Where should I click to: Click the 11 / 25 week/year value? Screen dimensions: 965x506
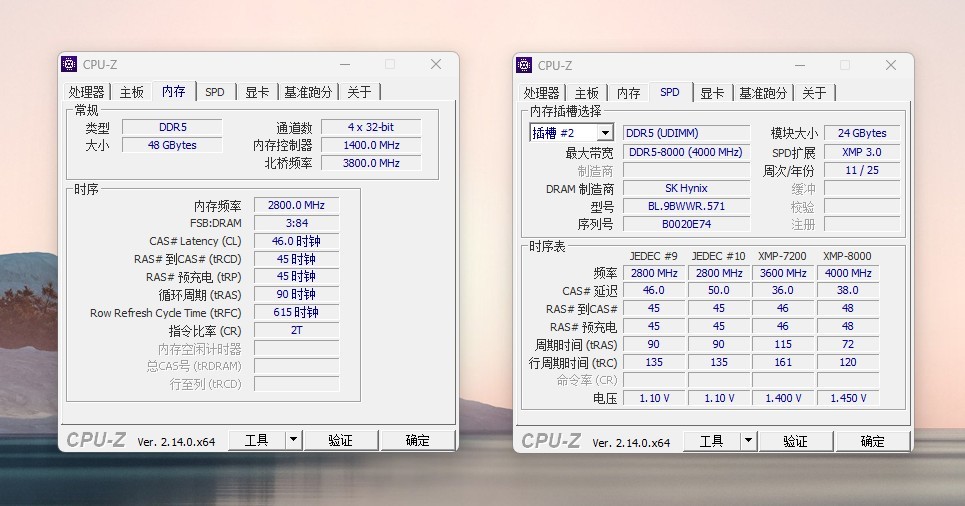(x=862, y=171)
